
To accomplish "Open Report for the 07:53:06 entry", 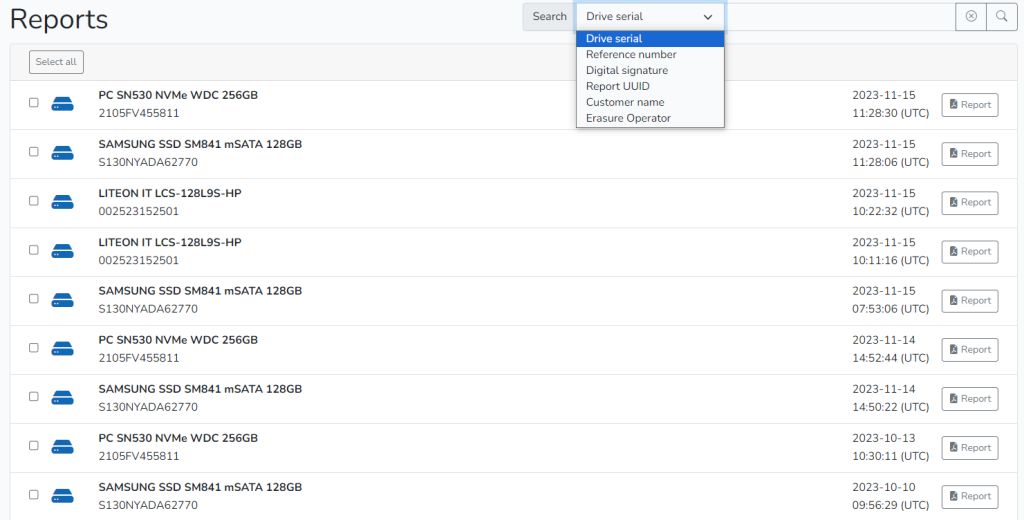I will [970, 301].
